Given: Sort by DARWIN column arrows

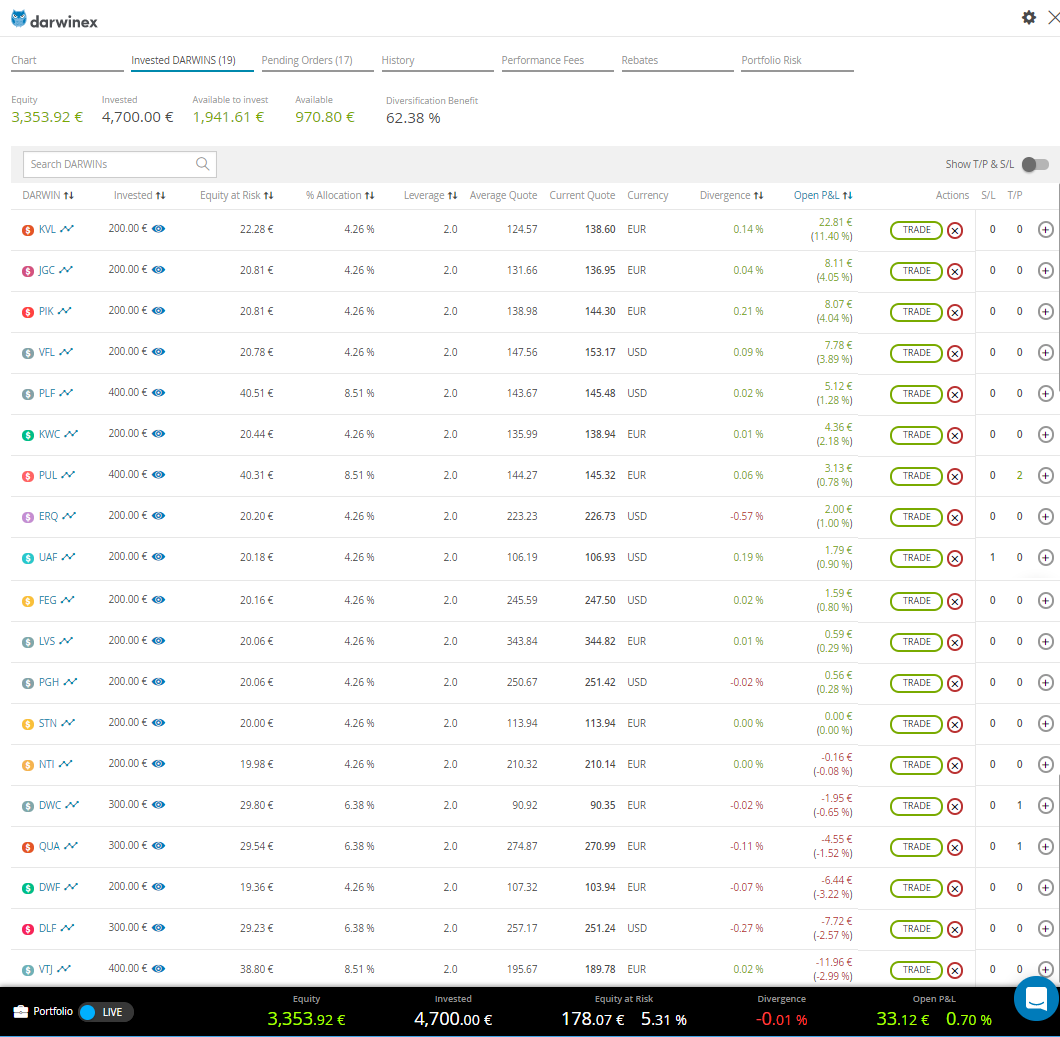Looking at the screenshot, I should click(68, 195).
